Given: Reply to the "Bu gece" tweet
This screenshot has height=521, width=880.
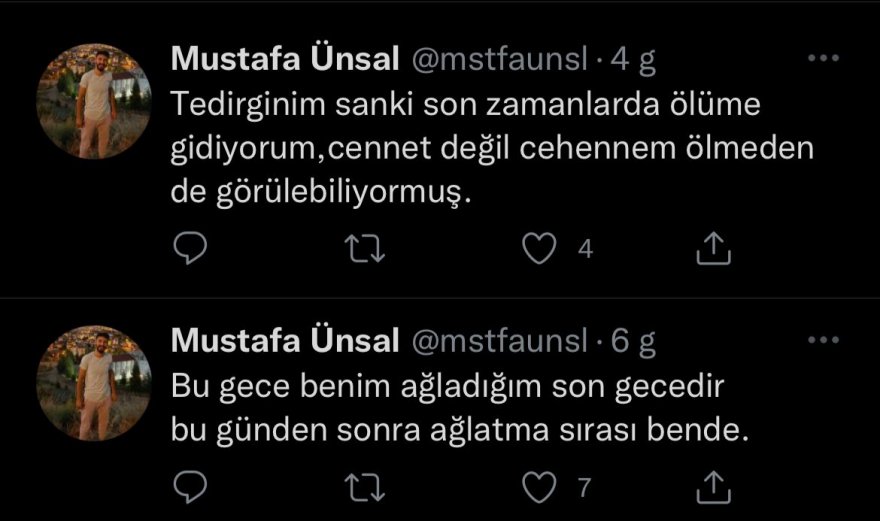Looking at the screenshot, I should [189, 487].
